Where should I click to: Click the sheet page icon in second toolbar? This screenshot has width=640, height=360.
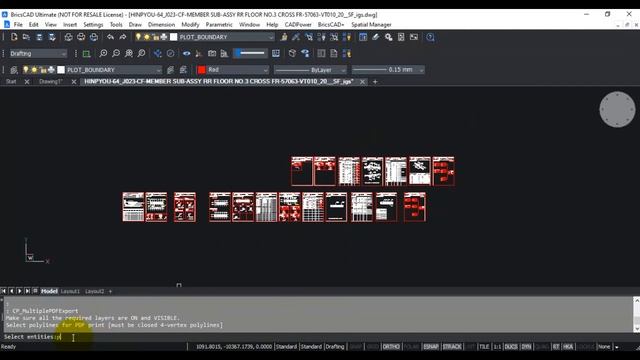pos(334,53)
